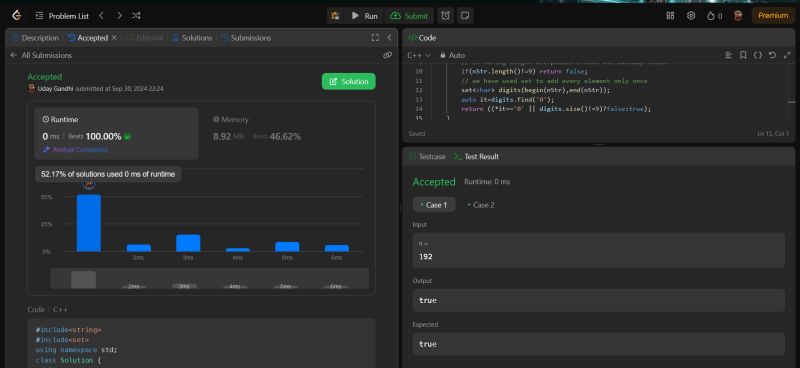
Task: Click Analyze Complexity
Action: pyautogui.click(x=76, y=150)
